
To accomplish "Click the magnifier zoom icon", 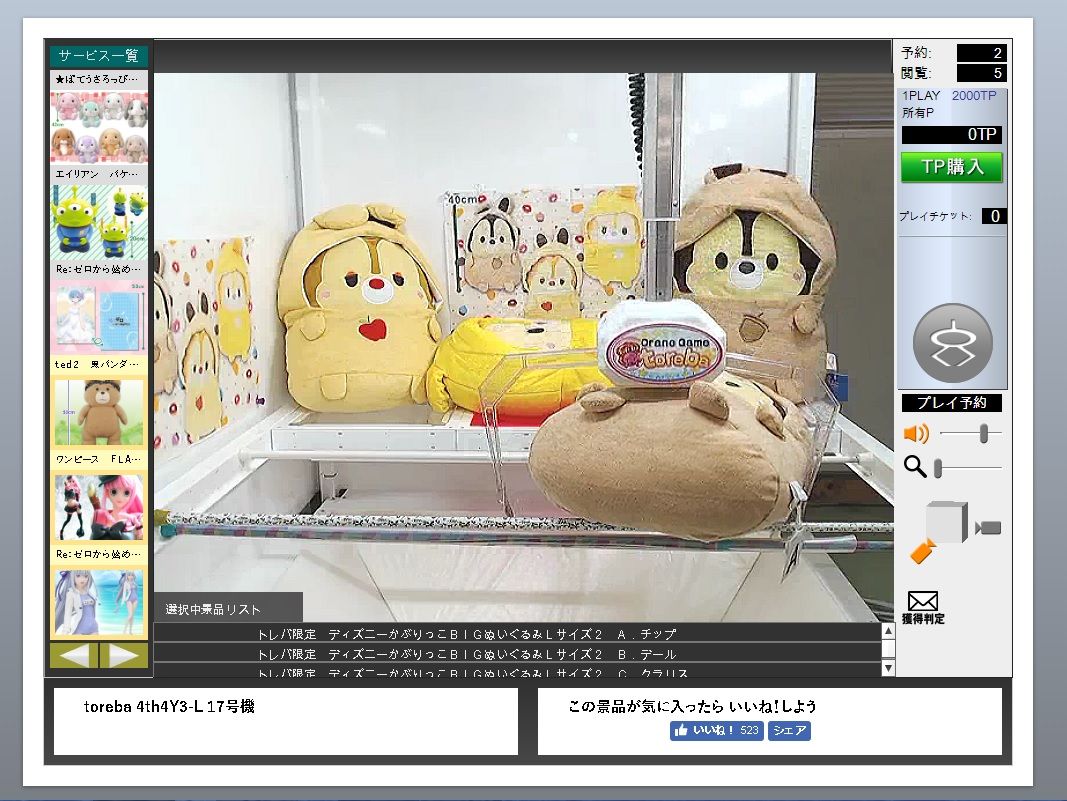I will [x=915, y=467].
